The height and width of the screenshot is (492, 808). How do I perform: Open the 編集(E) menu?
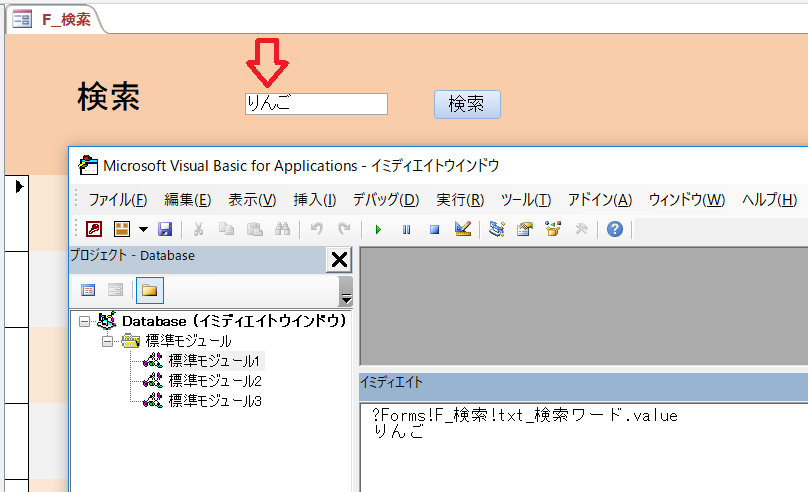(188, 200)
